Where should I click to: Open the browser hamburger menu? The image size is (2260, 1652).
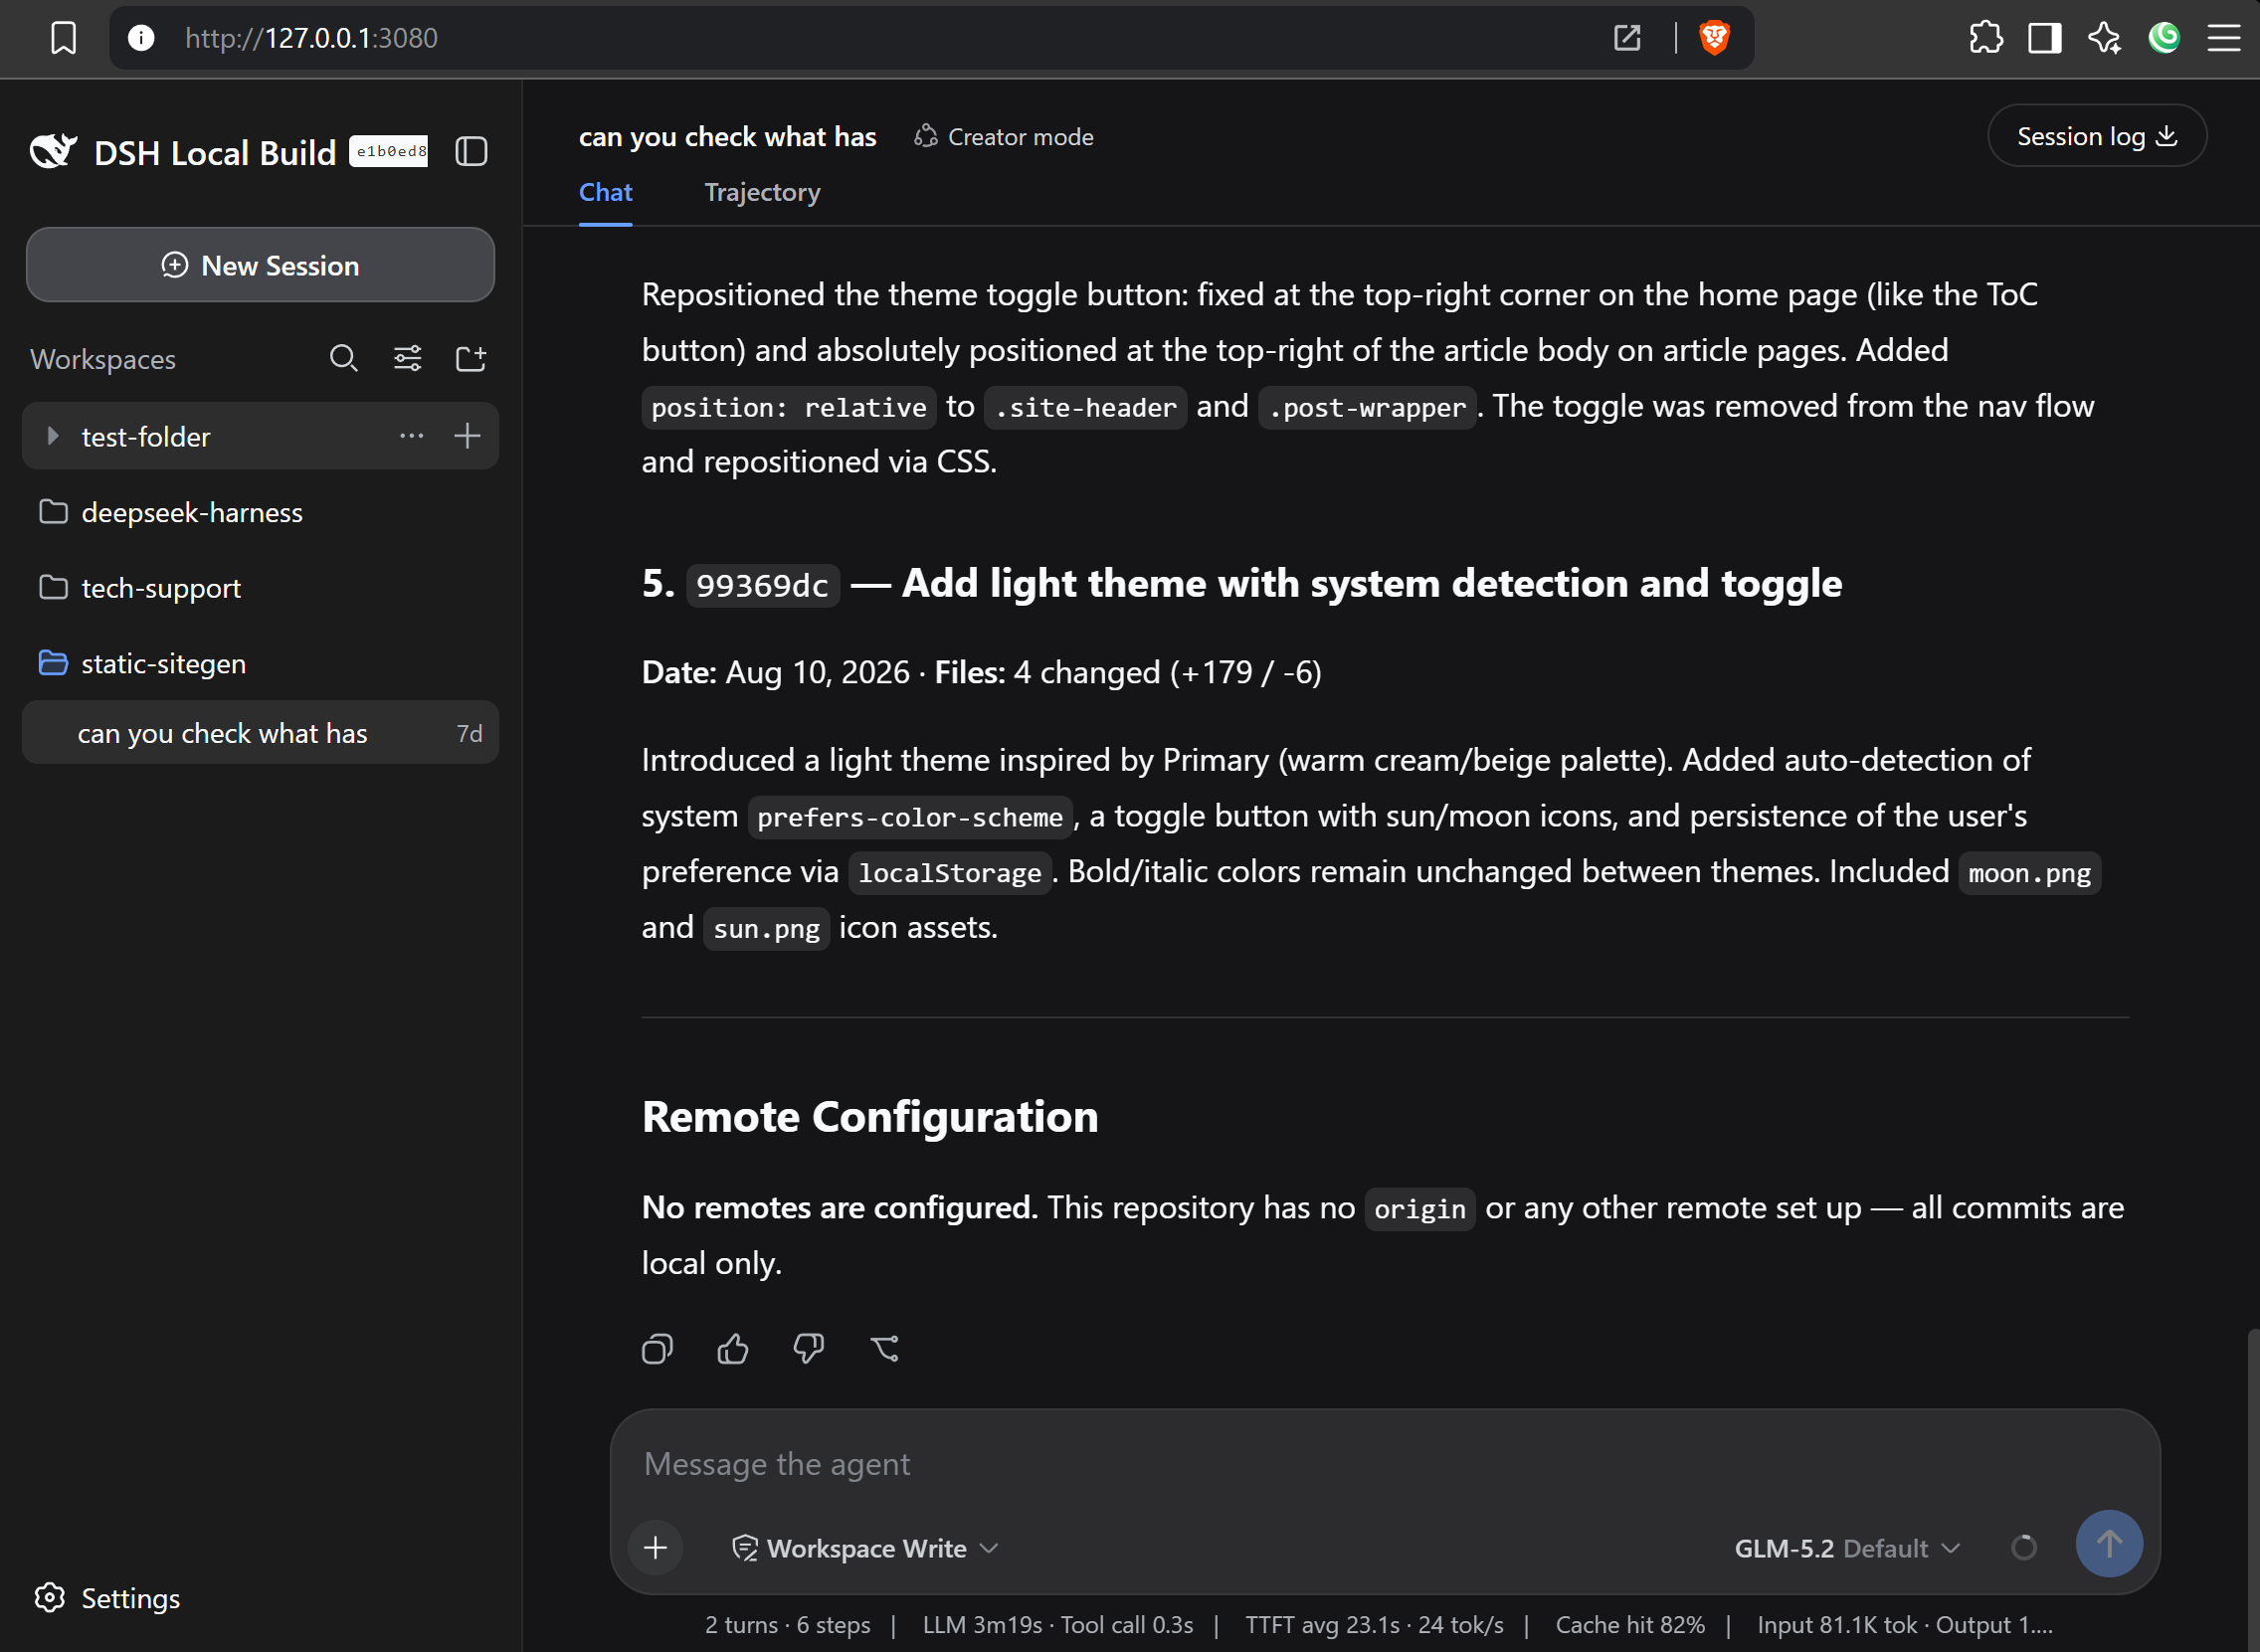(x=2224, y=38)
